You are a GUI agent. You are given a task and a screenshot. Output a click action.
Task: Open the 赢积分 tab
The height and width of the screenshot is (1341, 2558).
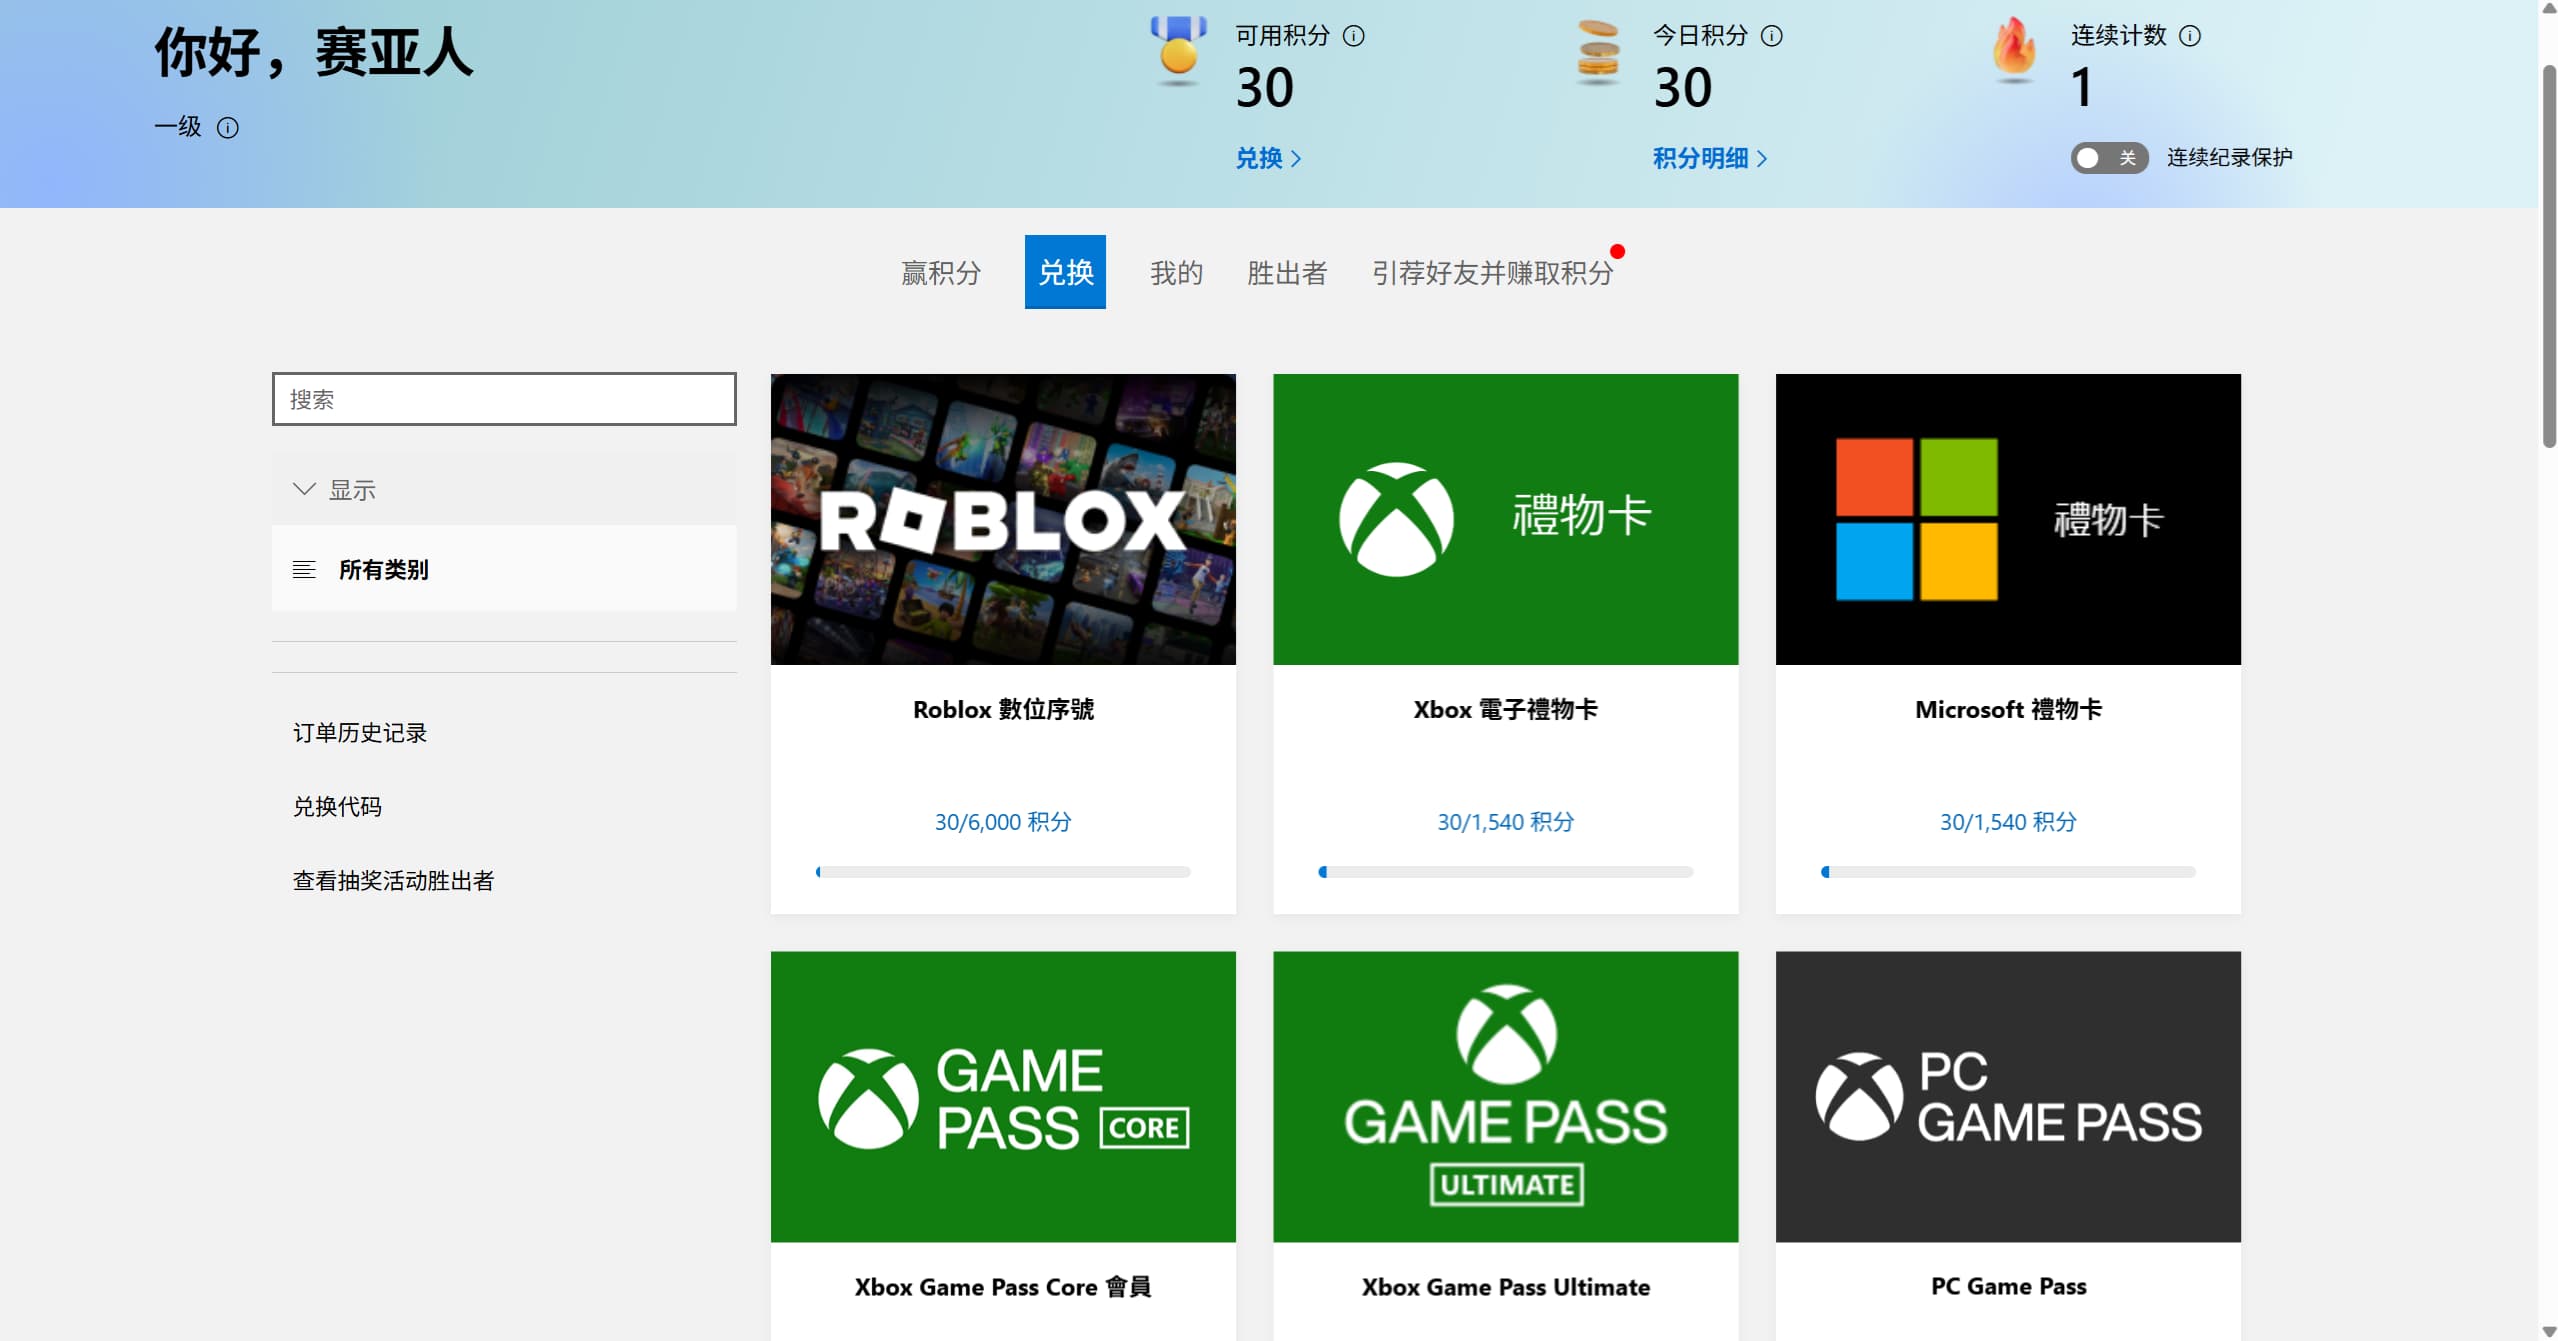pos(941,273)
